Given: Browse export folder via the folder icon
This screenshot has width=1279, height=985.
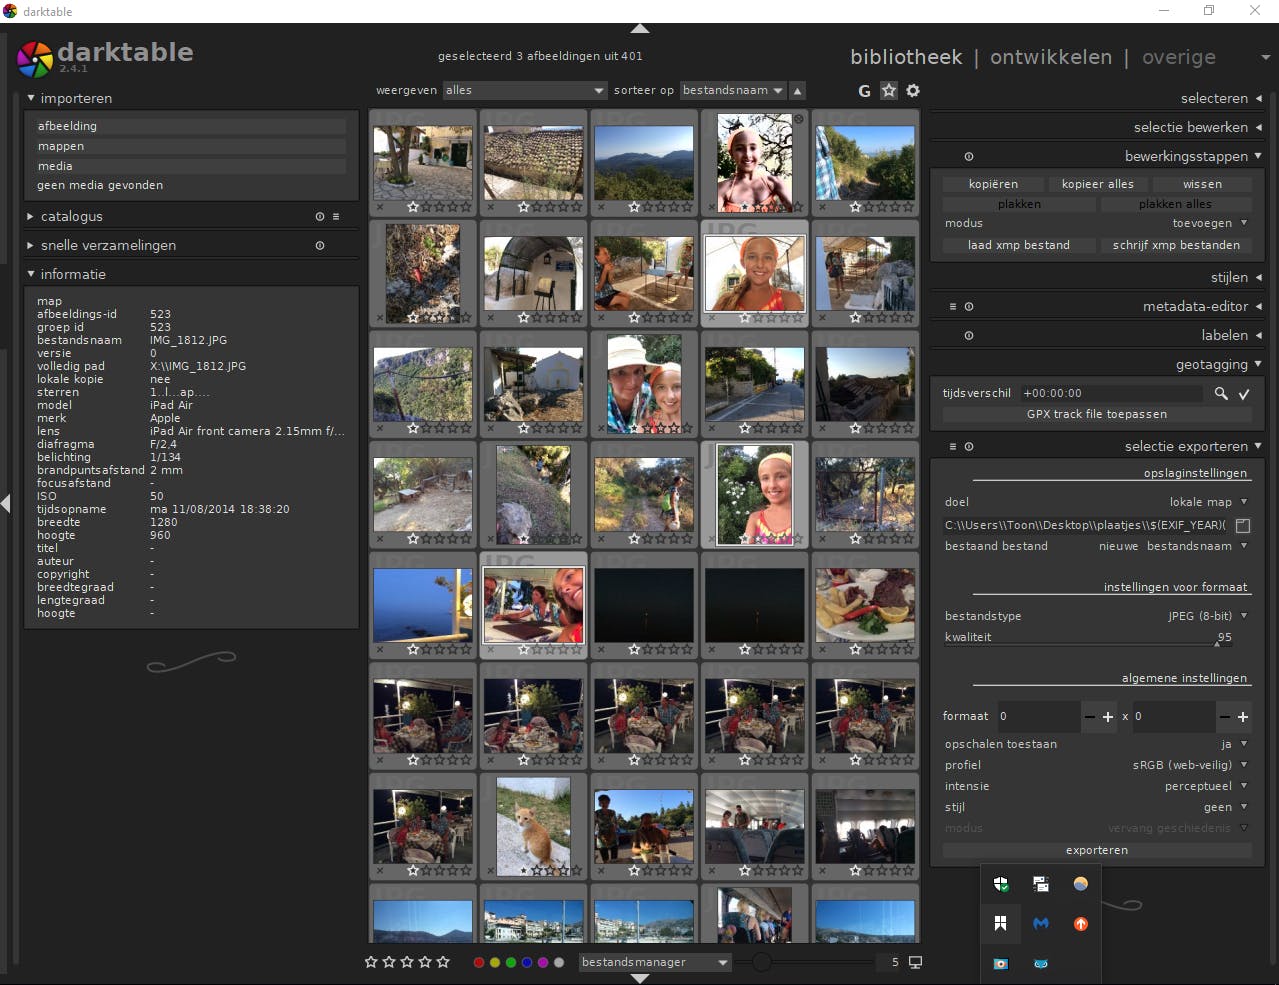Looking at the screenshot, I should [x=1243, y=525].
